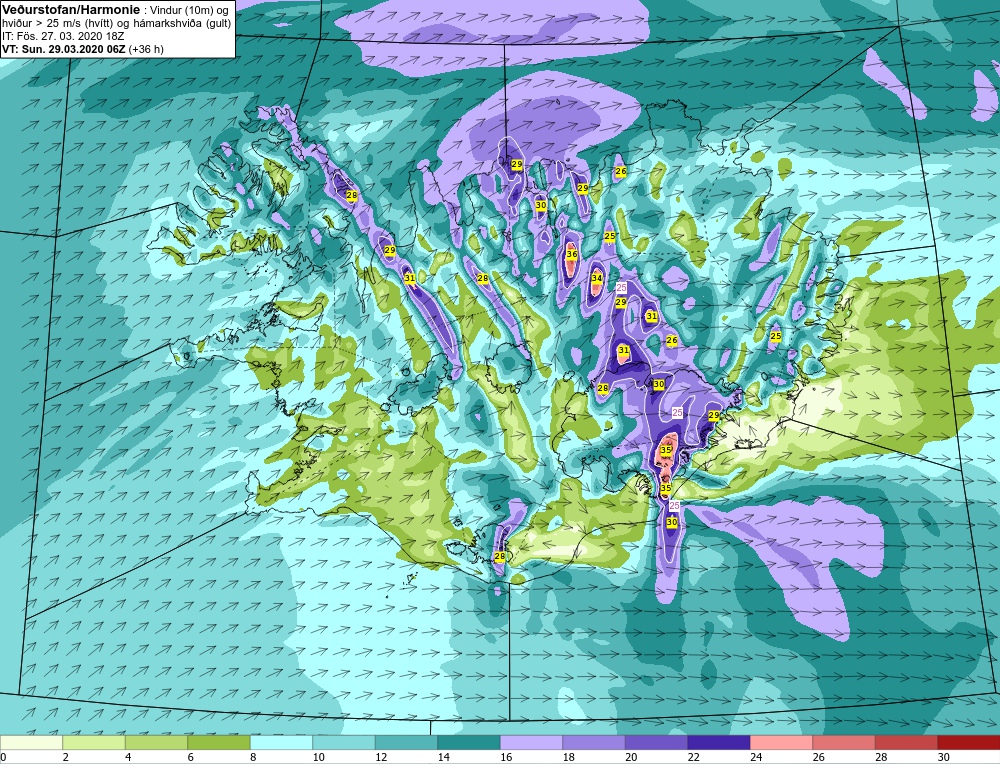Click the olive green 6–8 m/s legend swatch
Image resolution: width=1000 pixels, height=764 pixels.
click(x=219, y=742)
